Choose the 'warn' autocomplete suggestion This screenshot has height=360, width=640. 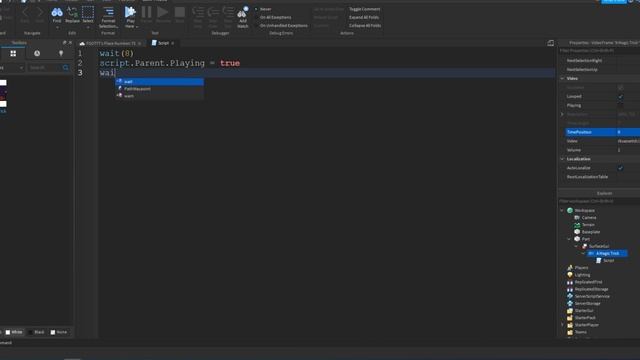click(160, 96)
